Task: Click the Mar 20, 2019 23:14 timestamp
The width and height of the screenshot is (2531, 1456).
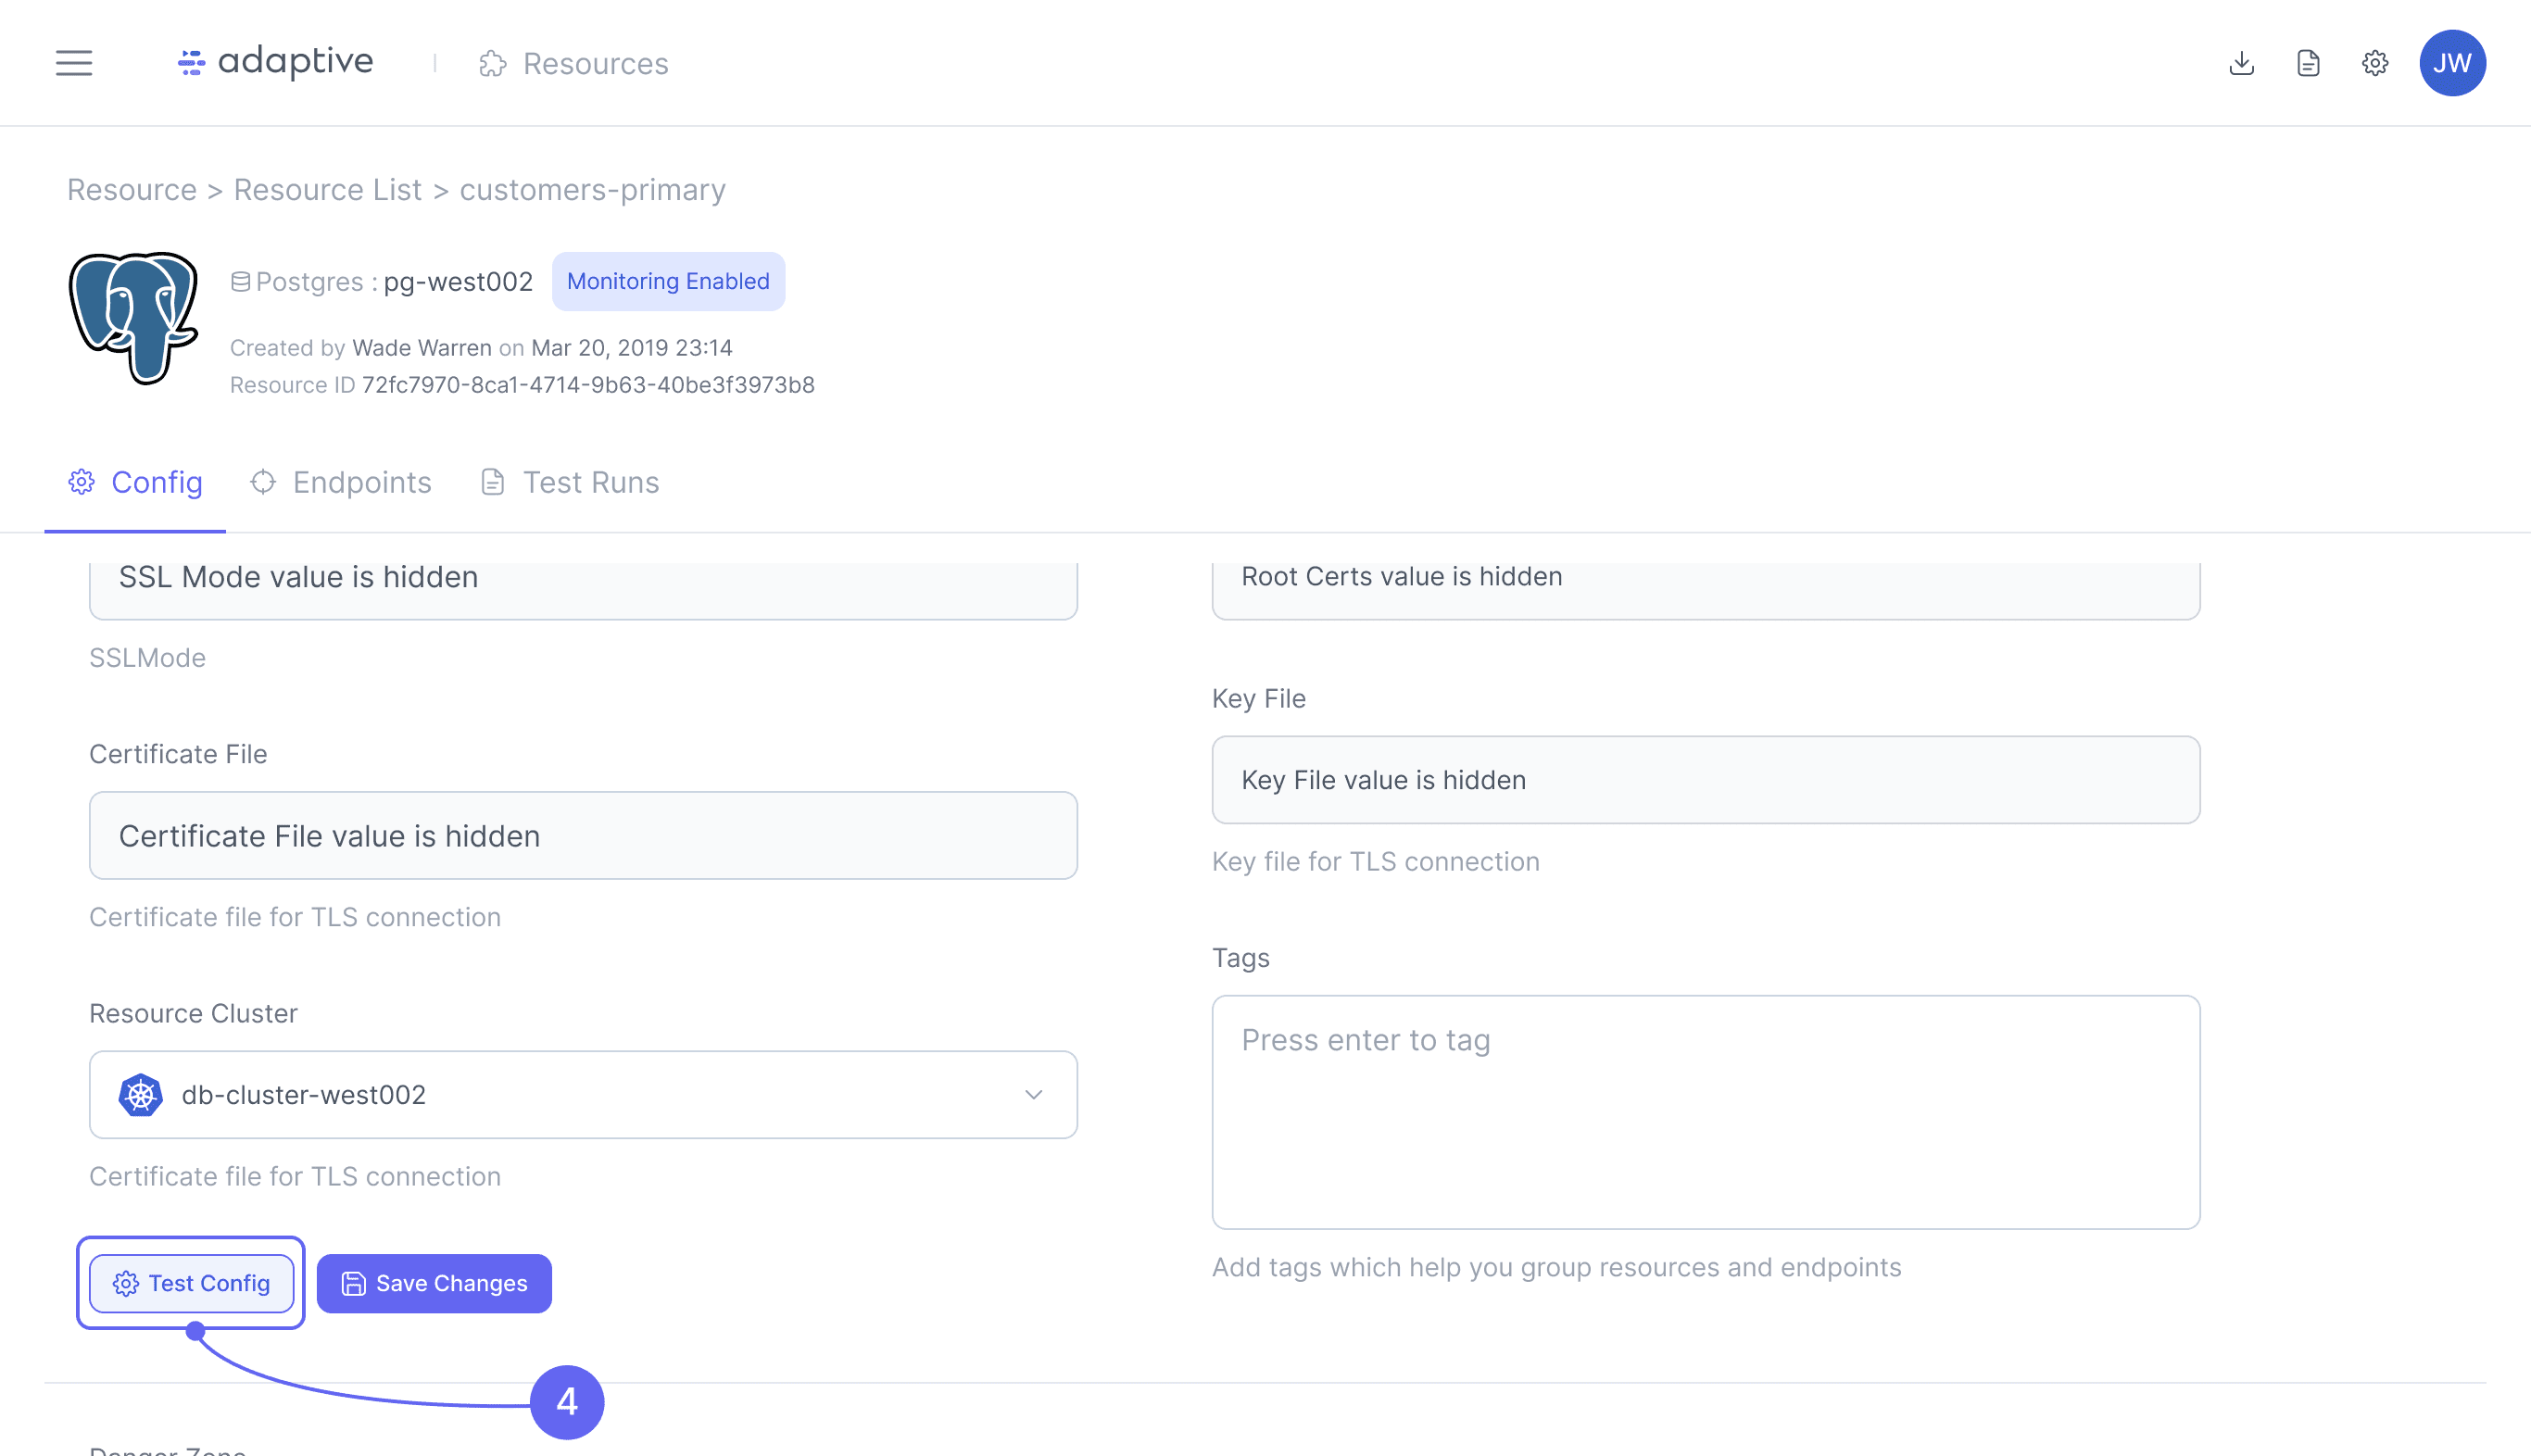Action: pyautogui.click(x=632, y=348)
